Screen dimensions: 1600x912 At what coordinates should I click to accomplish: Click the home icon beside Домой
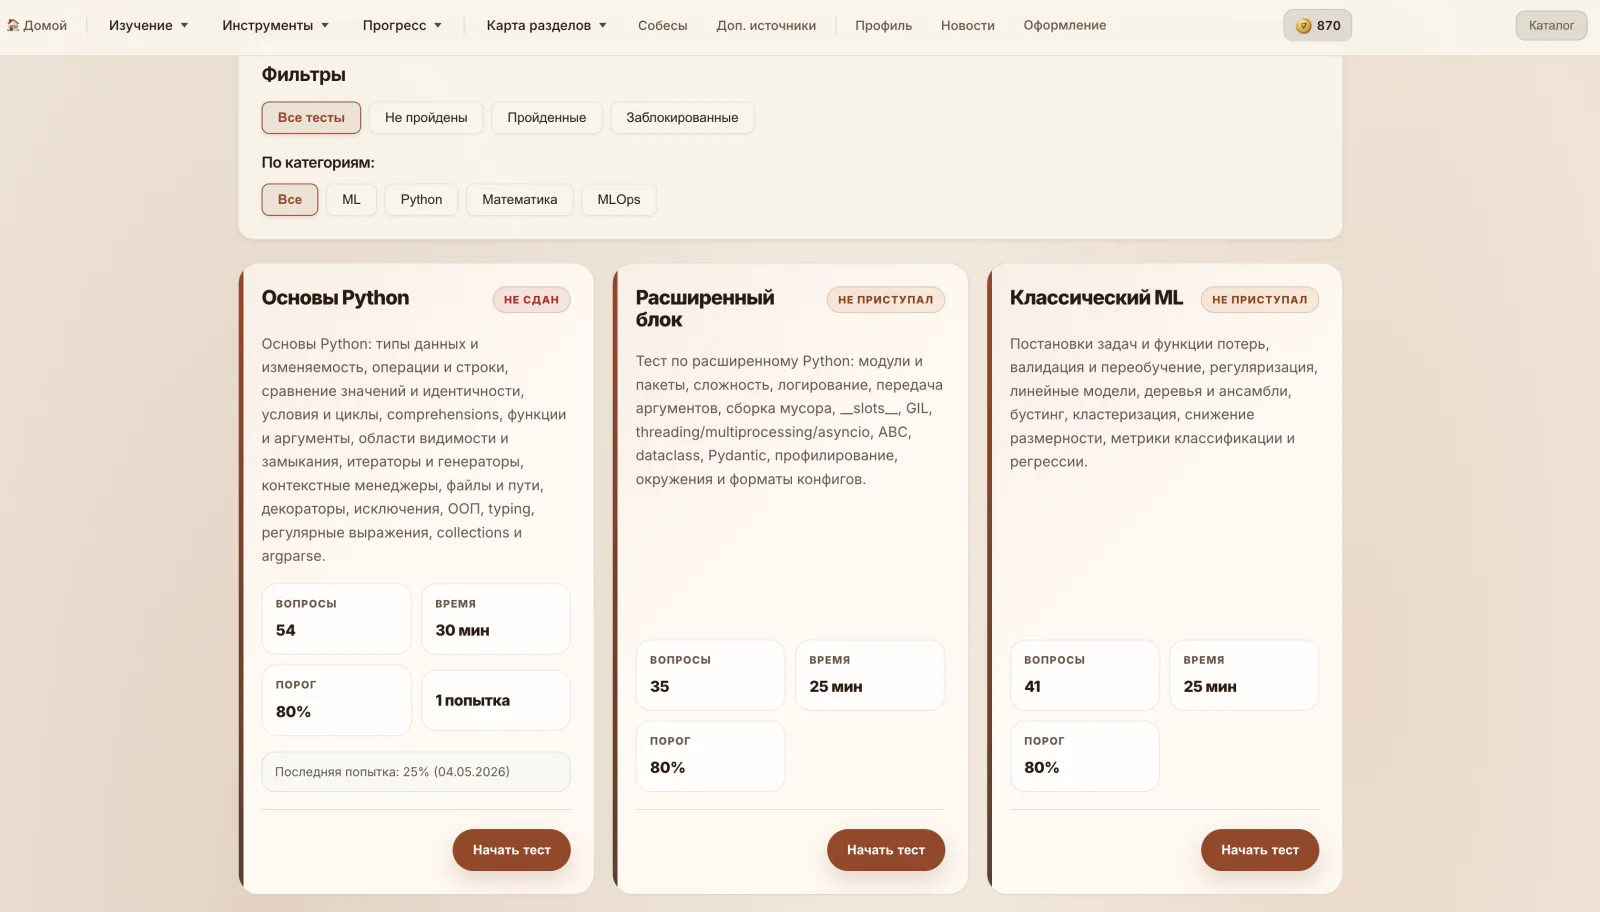[13, 25]
